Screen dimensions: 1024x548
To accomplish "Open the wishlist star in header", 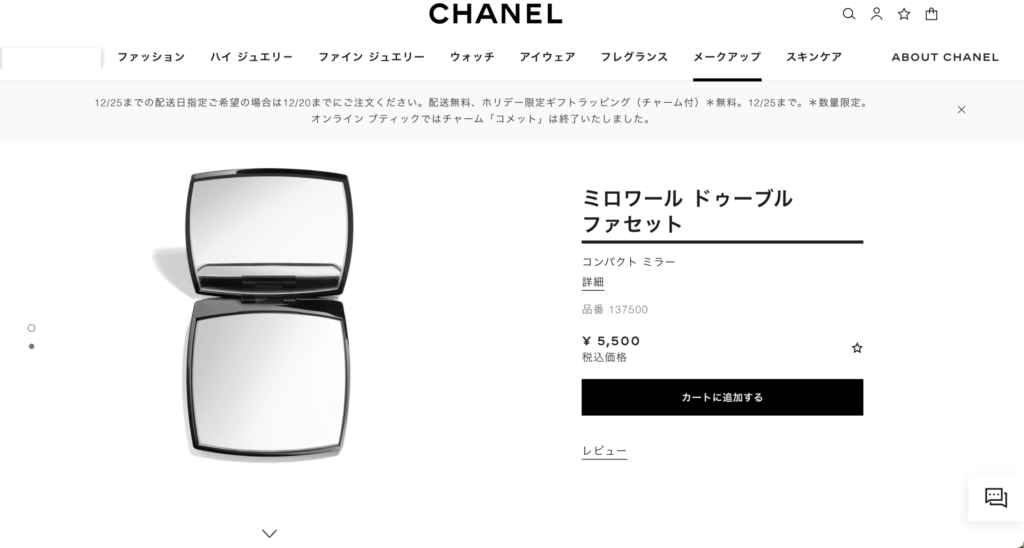I will pos(904,14).
